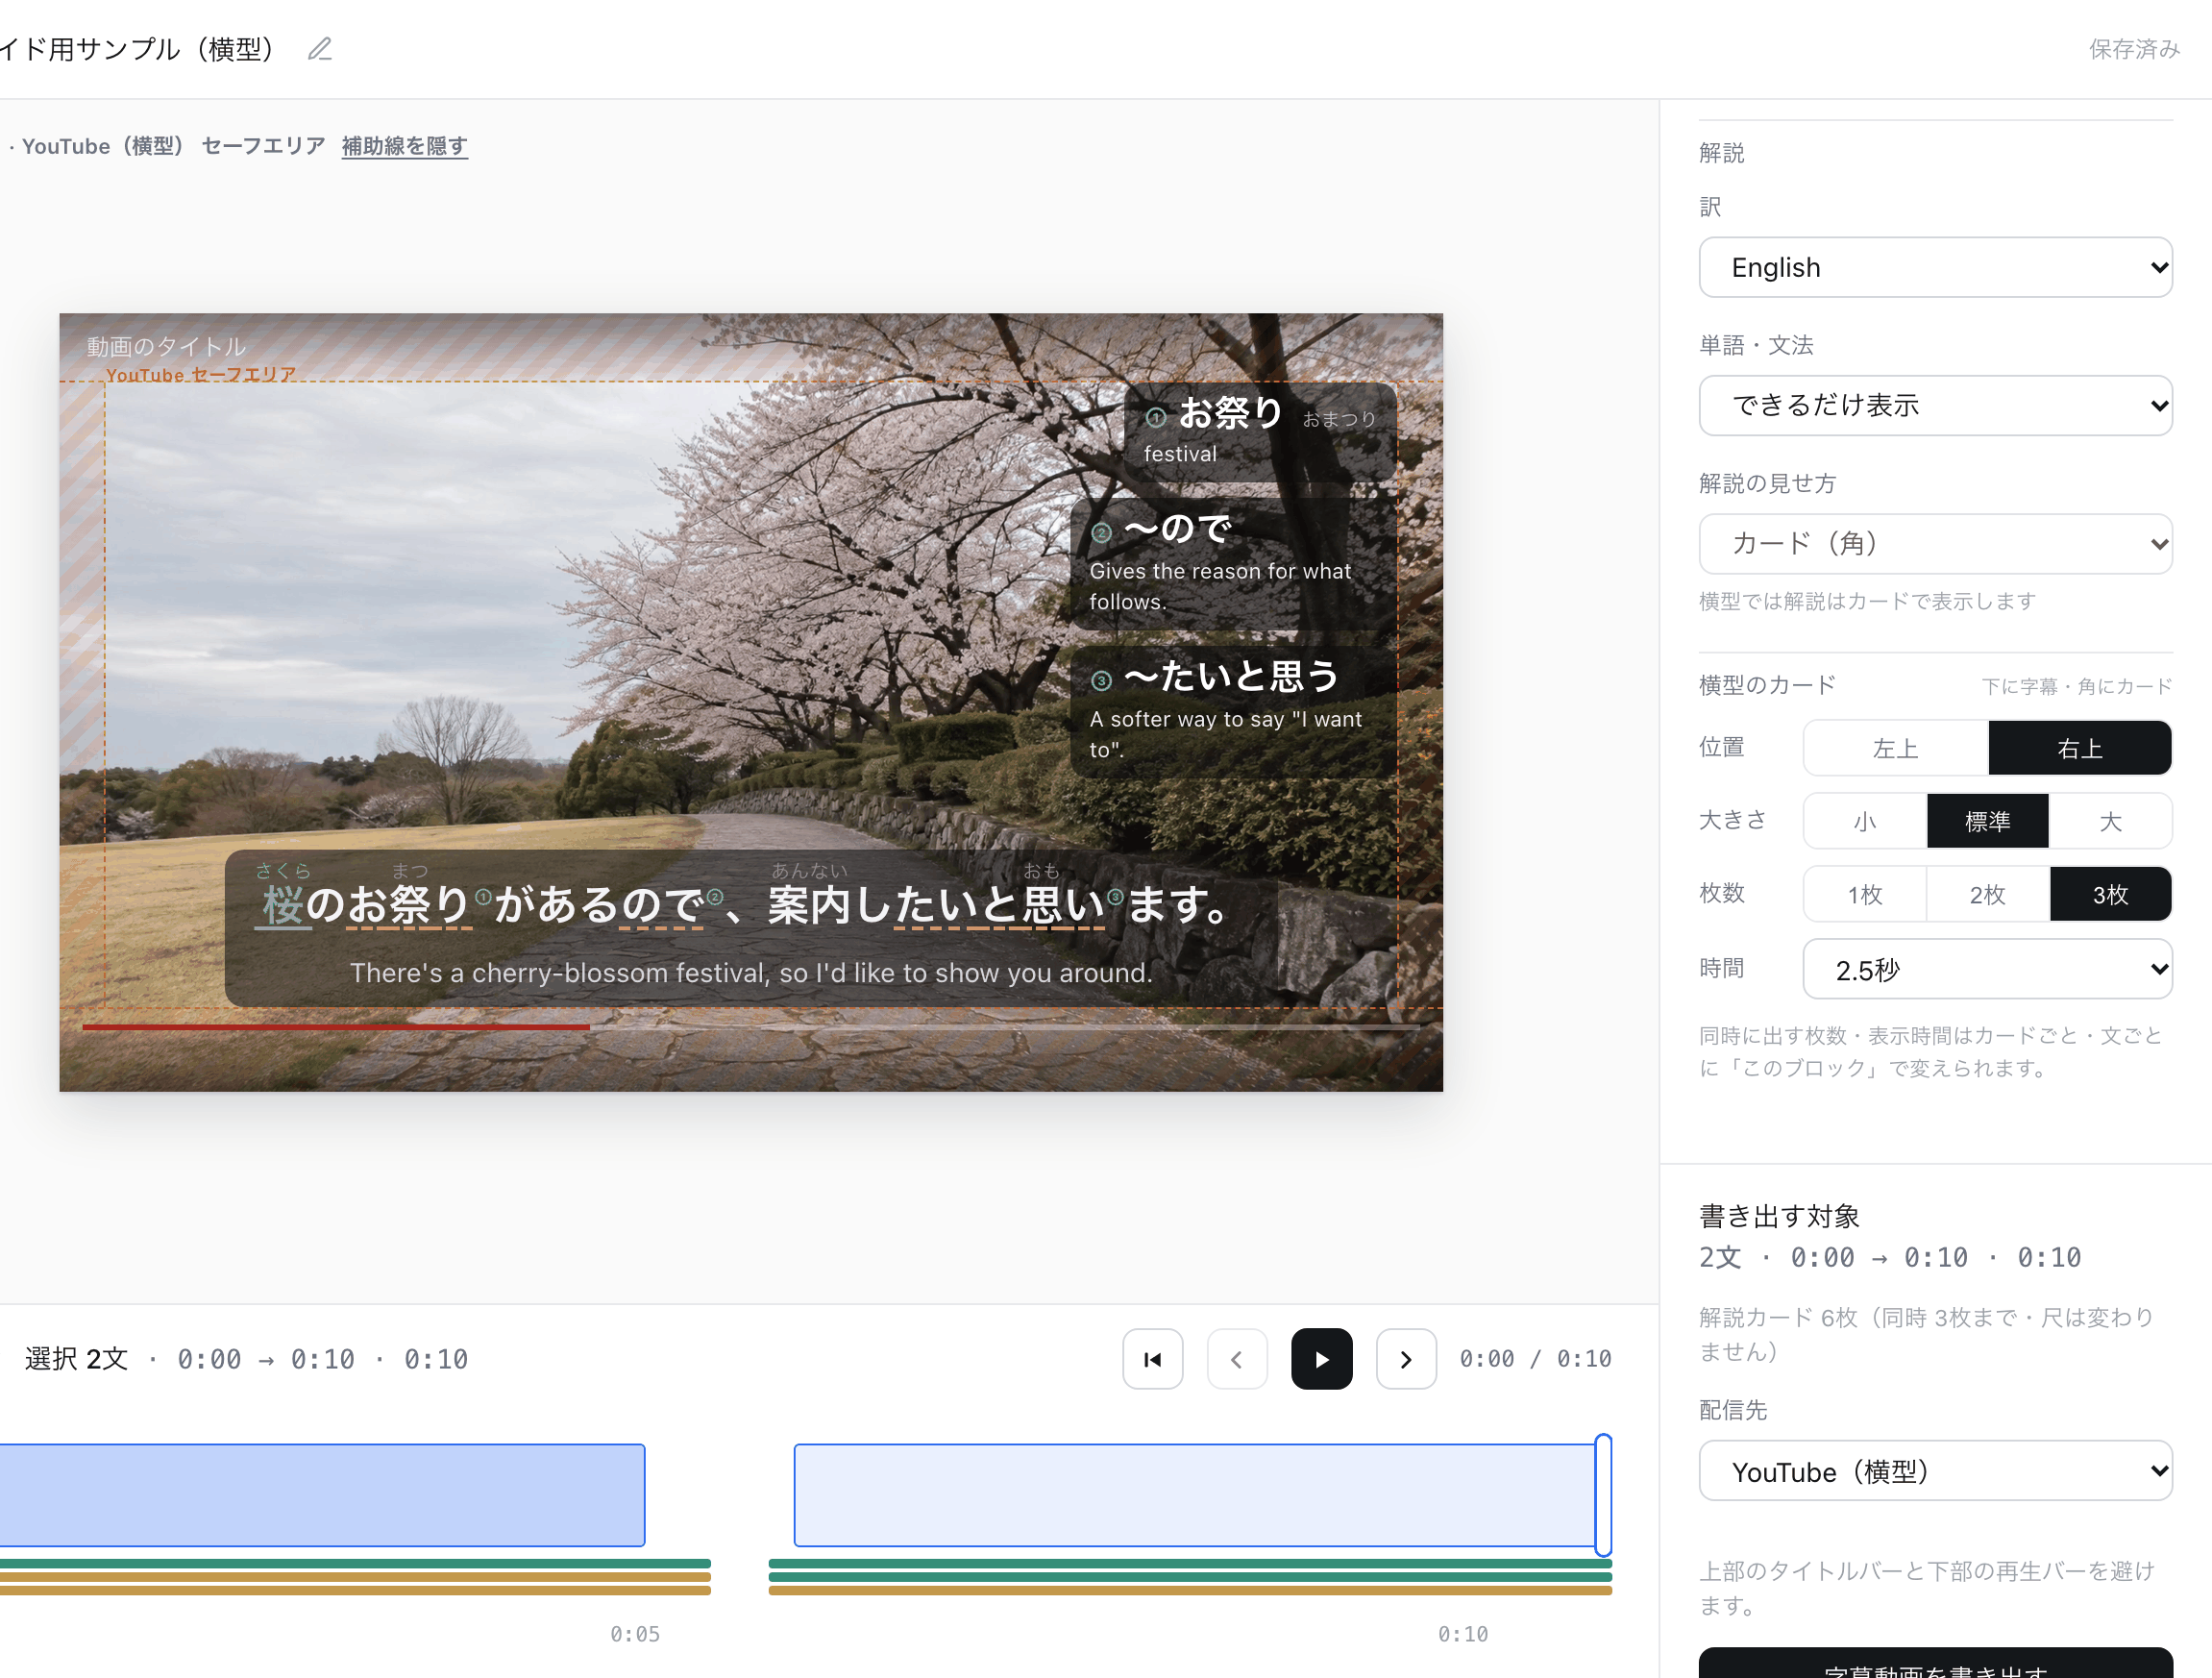Screen dimensions: 2212x1678
Task: Click the English translation subtitle text
Action: (x=751, y=973)
